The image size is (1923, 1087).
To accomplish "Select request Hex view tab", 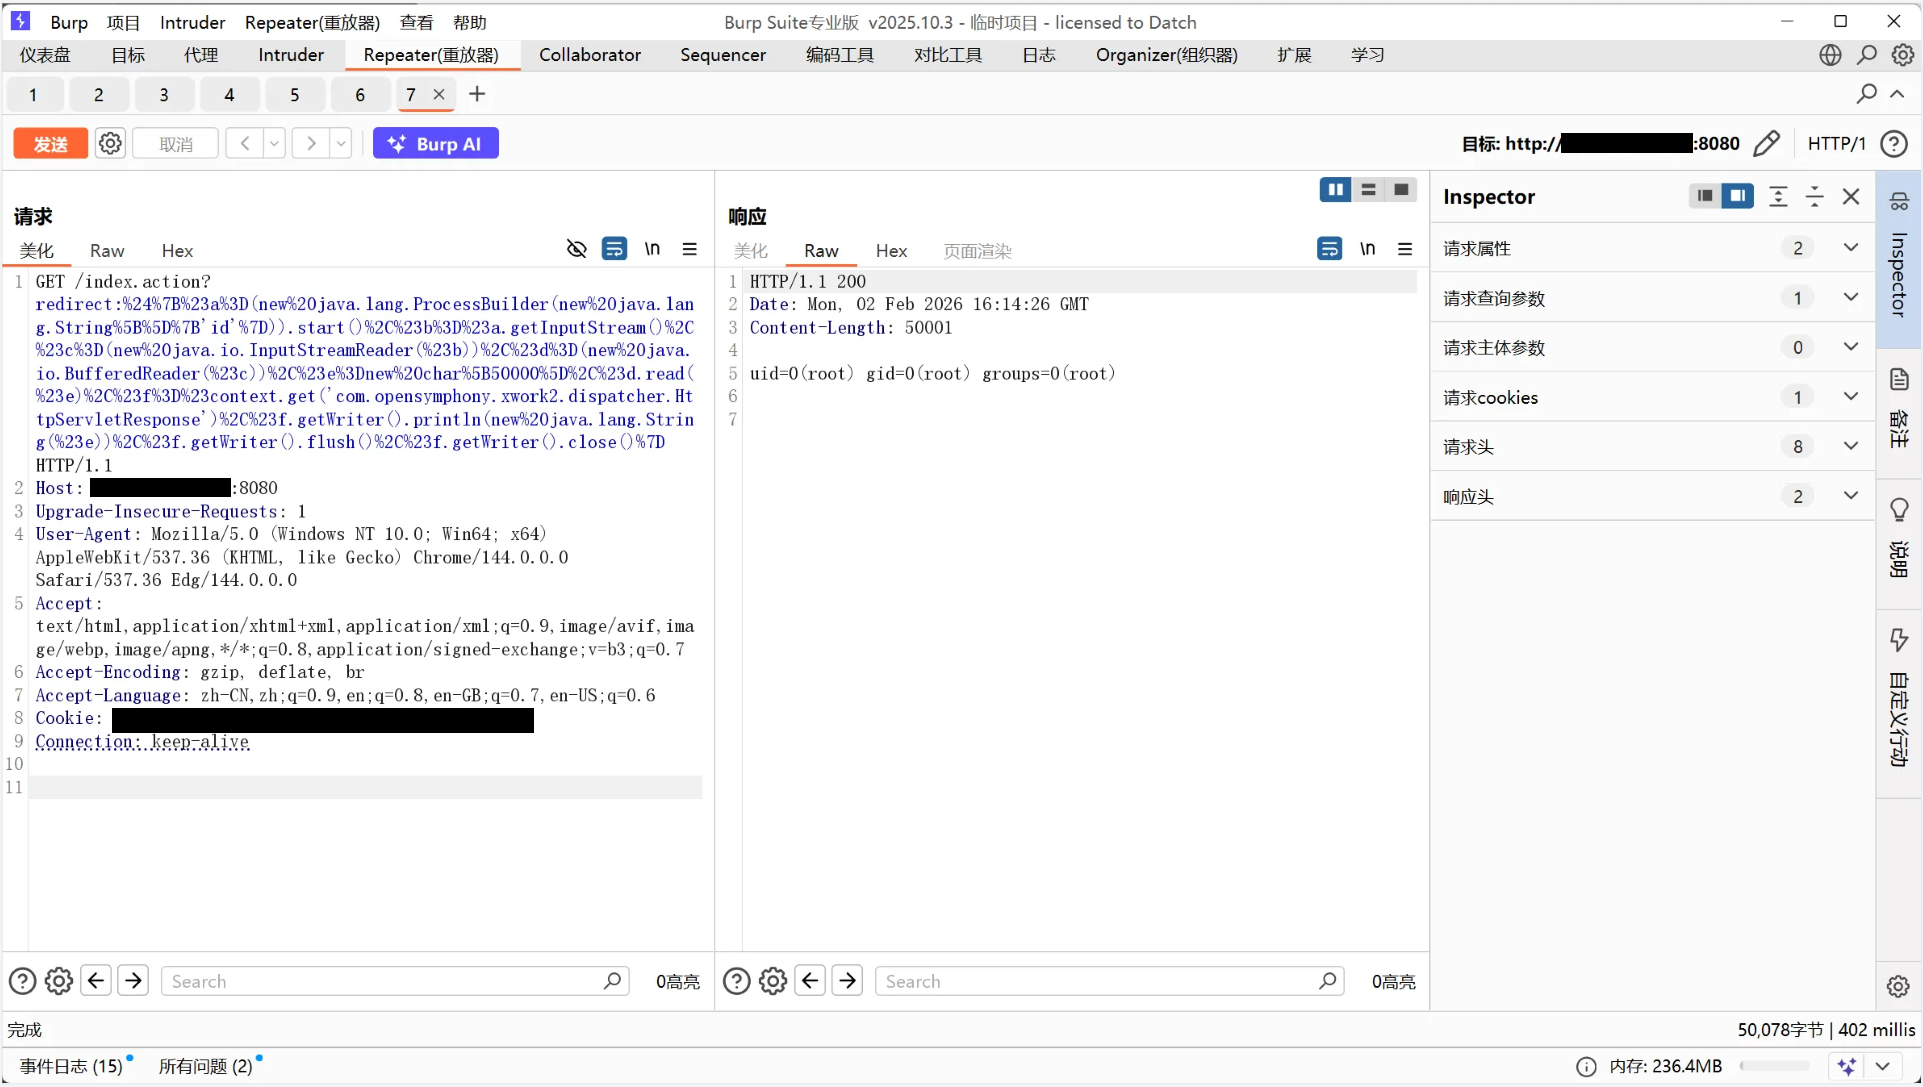I will coord(177,251).
